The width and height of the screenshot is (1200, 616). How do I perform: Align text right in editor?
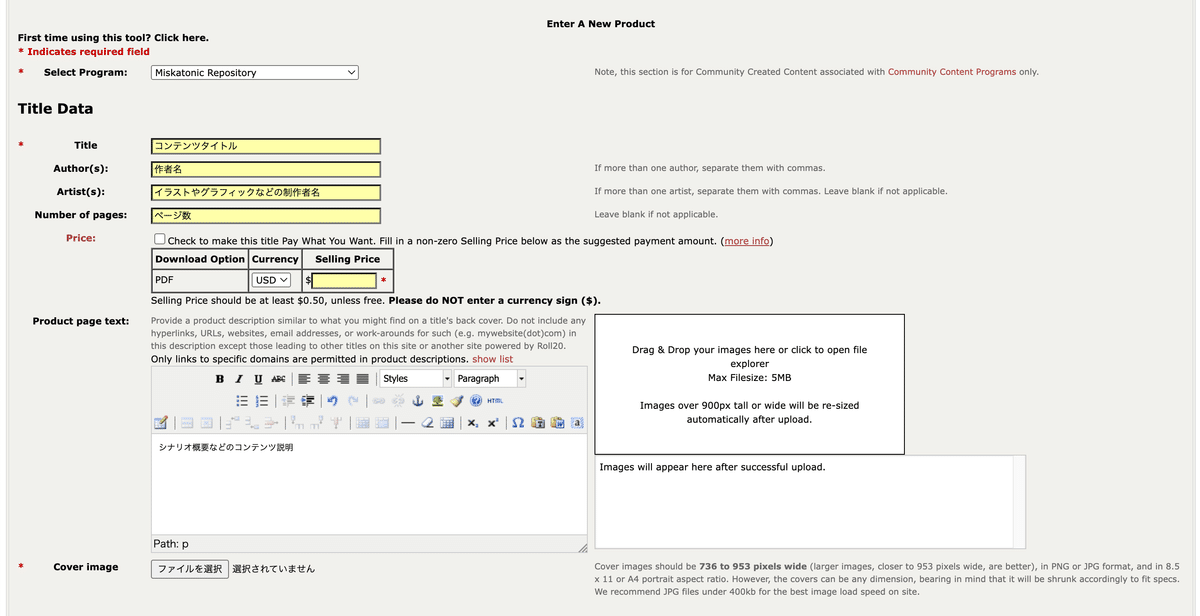click(x=343, y=379)
